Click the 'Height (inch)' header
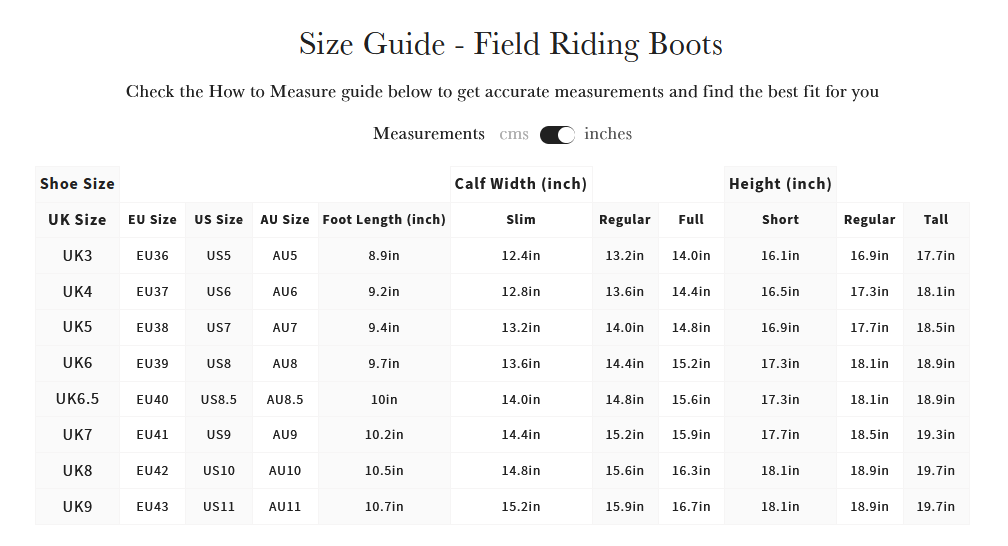The width and height of the screenshot is (1008, 546). coord(780,184)
